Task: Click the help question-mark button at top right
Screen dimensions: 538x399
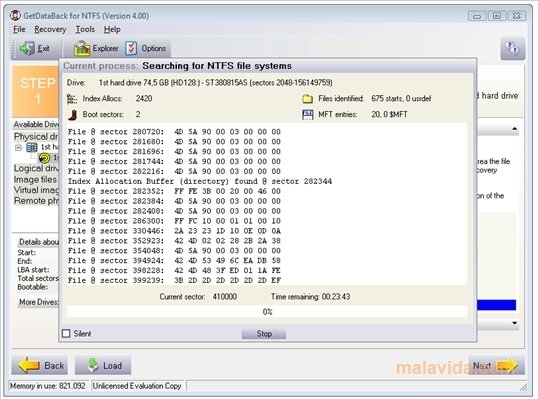Action: coord(513,48)
